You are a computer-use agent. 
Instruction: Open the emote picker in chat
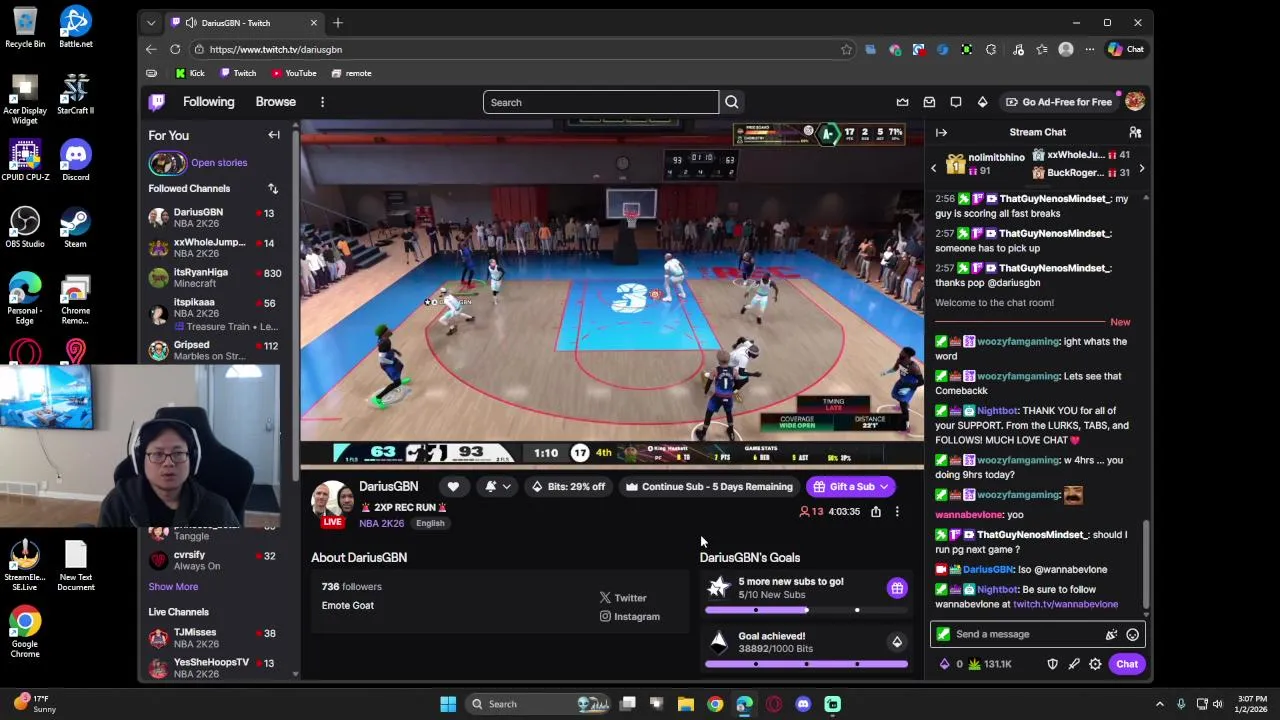point(1132,634)
